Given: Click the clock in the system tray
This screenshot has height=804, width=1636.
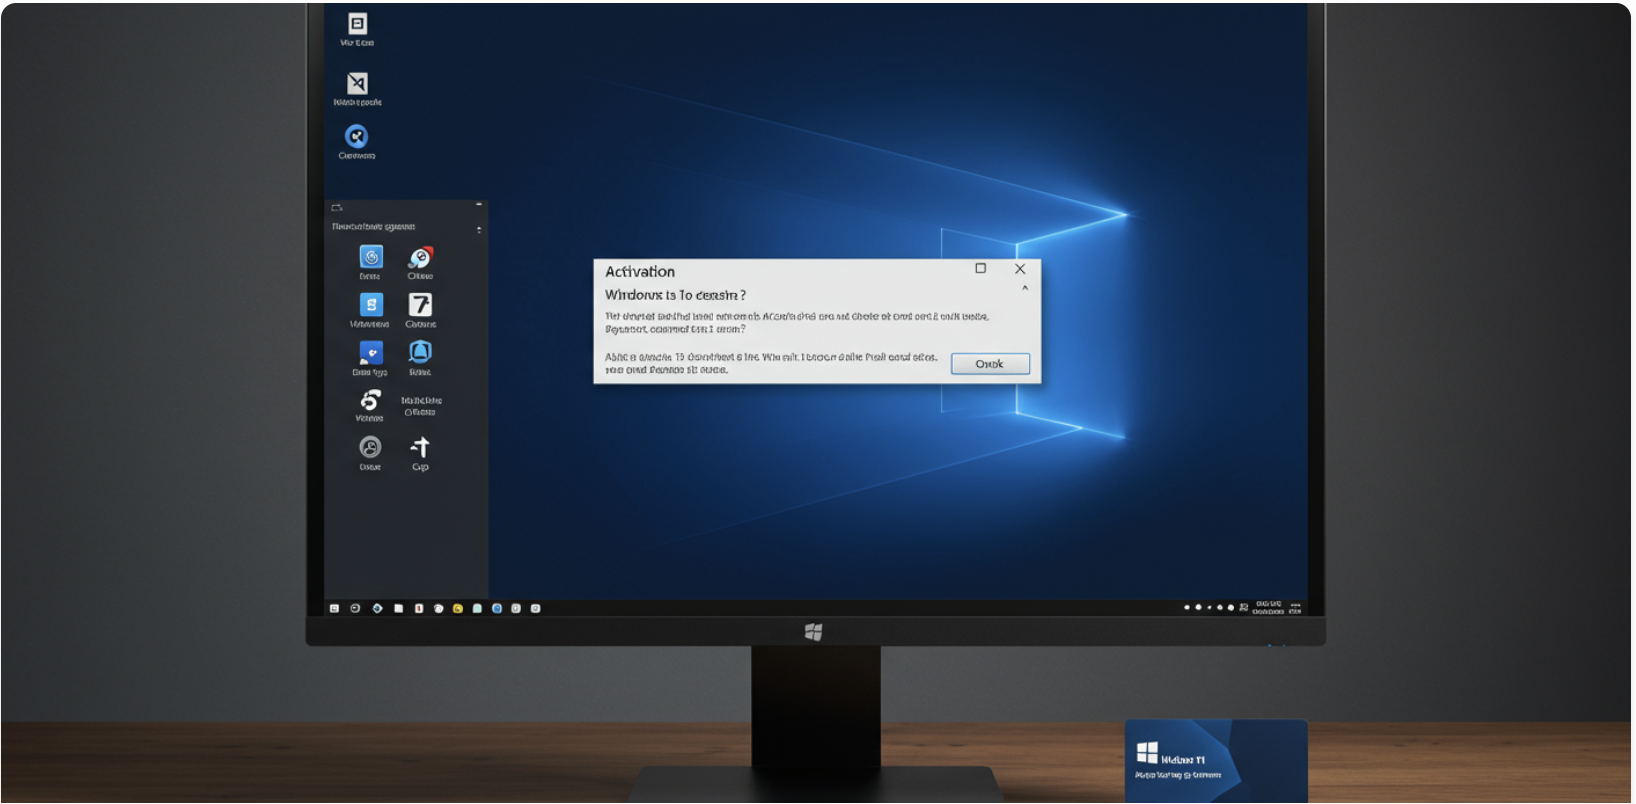Looking at the screenshot, I should coord(1268,607).
